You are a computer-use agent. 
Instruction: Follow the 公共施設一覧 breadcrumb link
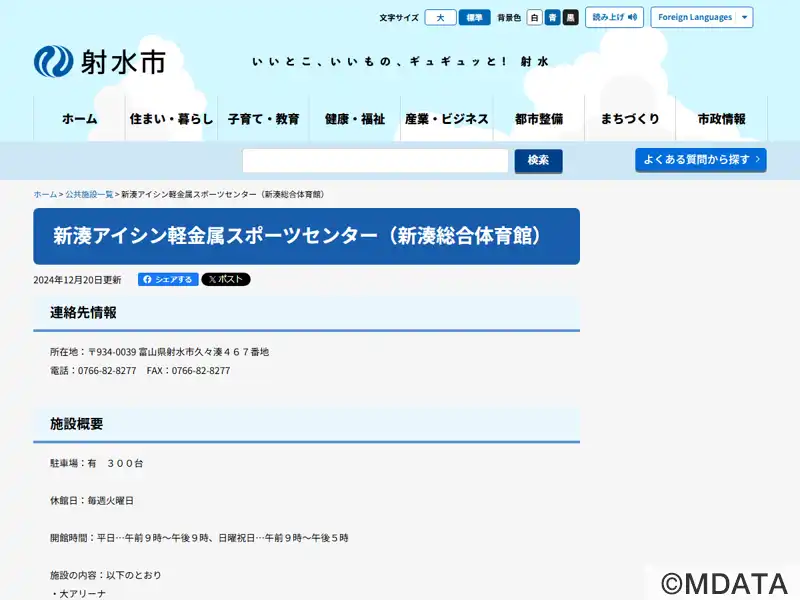(x=89, y=194)
